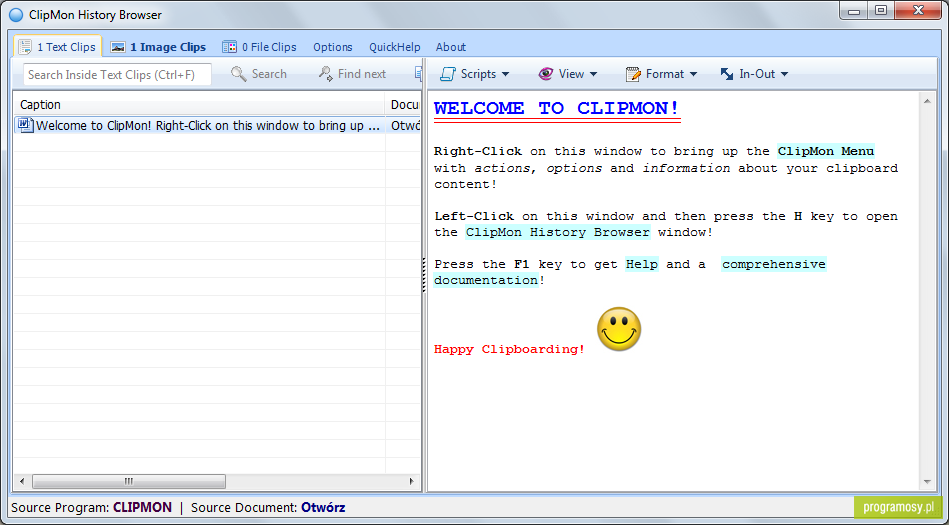The image size is (949, 525).
Task: Open the QuickHelp tab
Action: click(395, 47)
